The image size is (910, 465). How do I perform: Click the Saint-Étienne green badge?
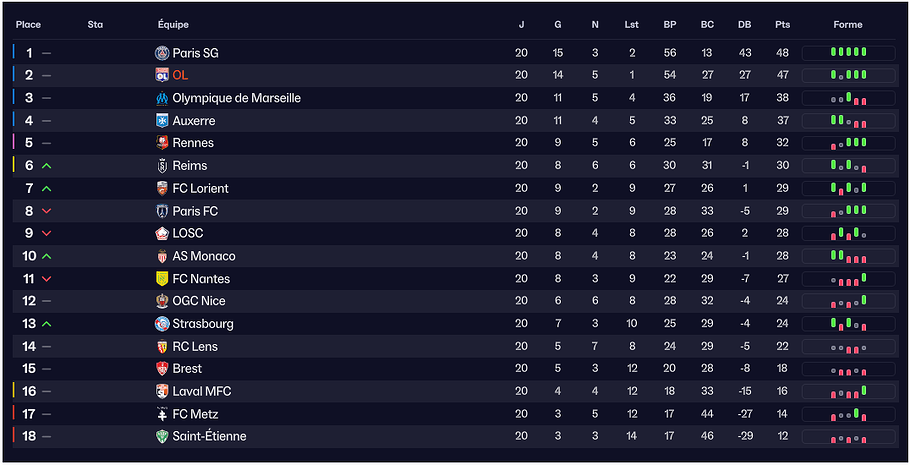point(162,437)
